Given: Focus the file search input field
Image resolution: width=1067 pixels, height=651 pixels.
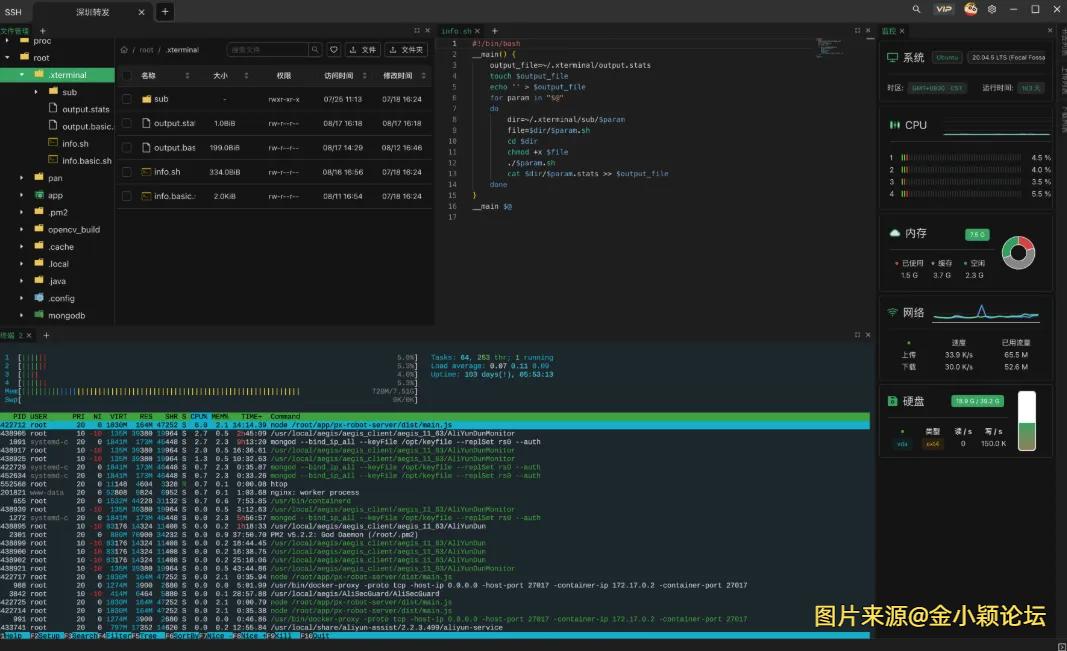Looking at the screenshot, I should point(267,49).
